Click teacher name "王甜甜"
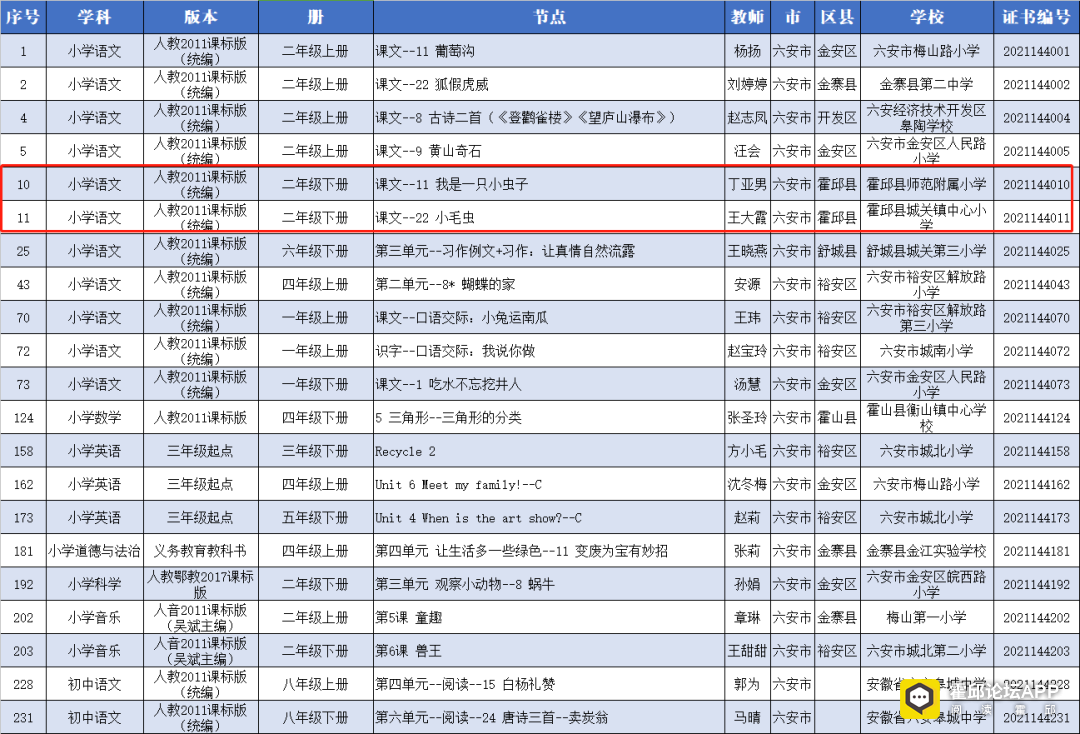 [x=747, y=651]
